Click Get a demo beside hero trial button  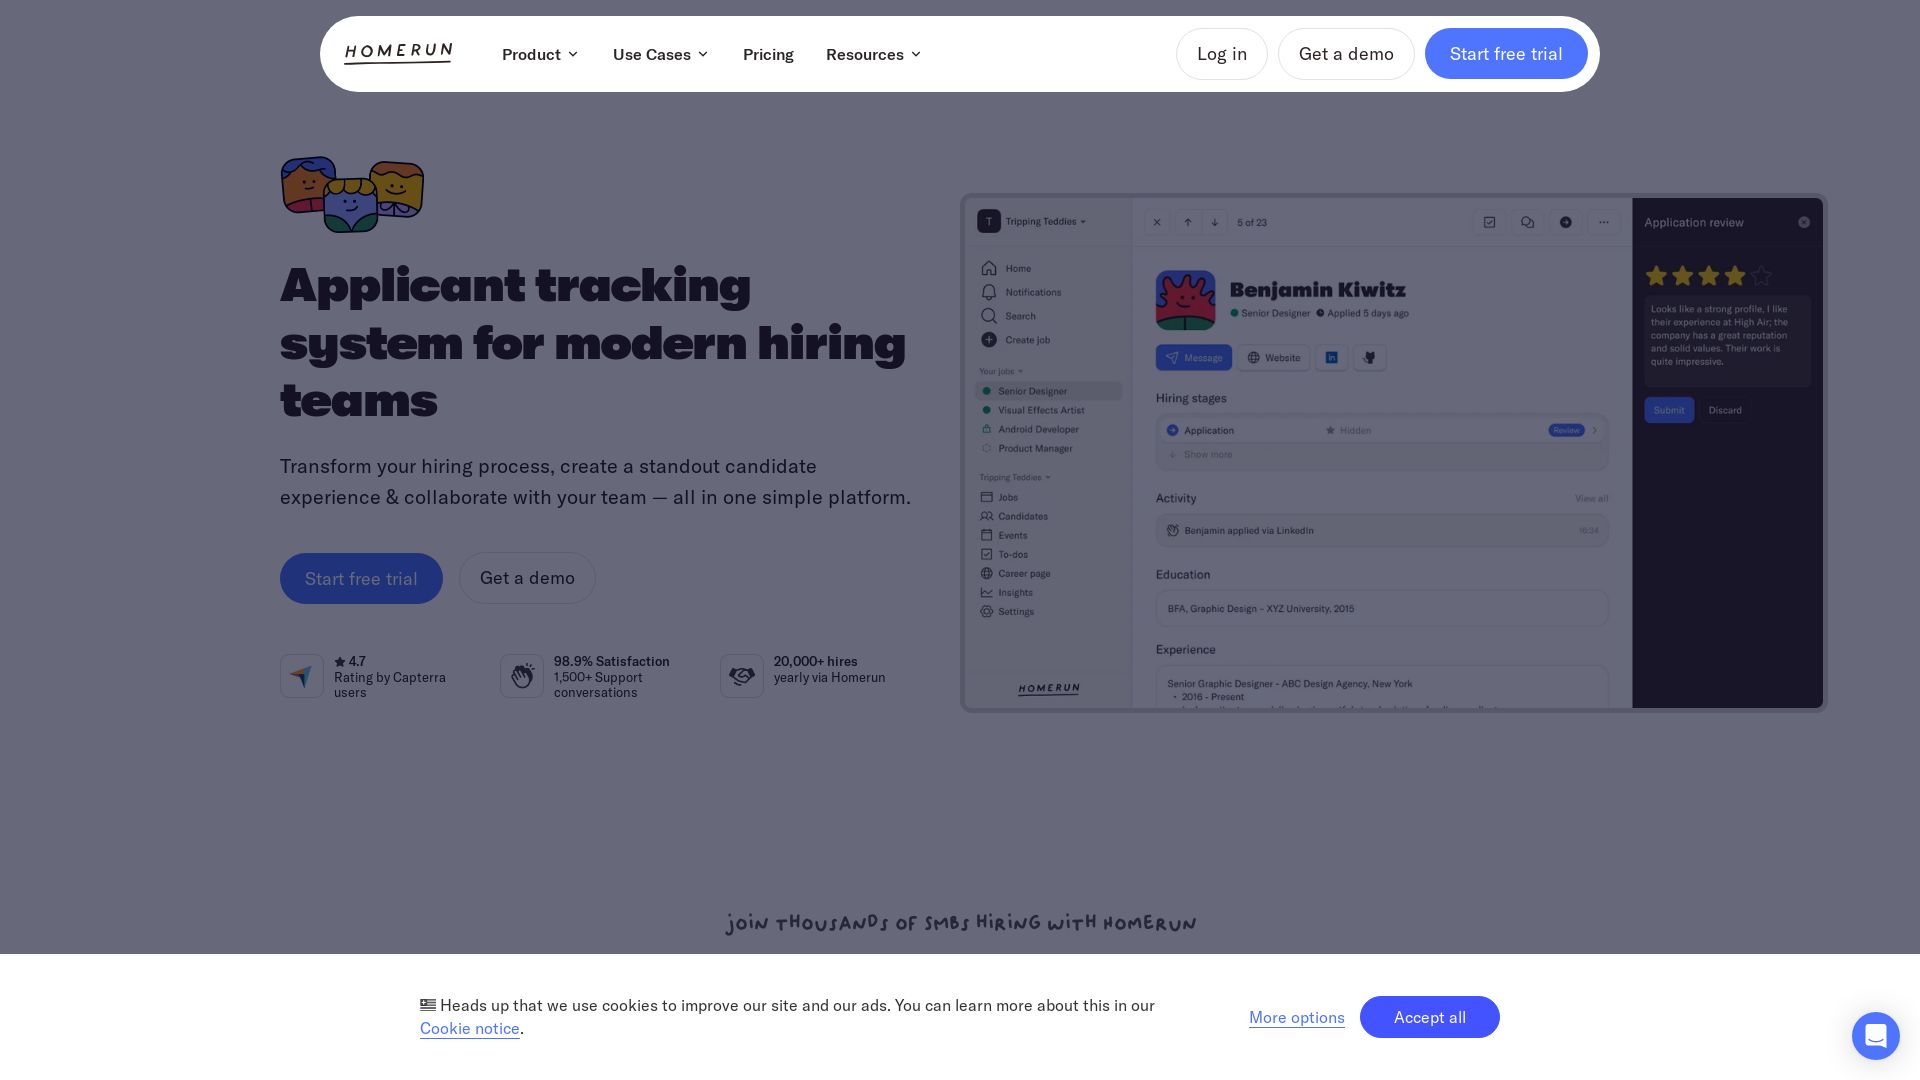(x=527, y=578)
